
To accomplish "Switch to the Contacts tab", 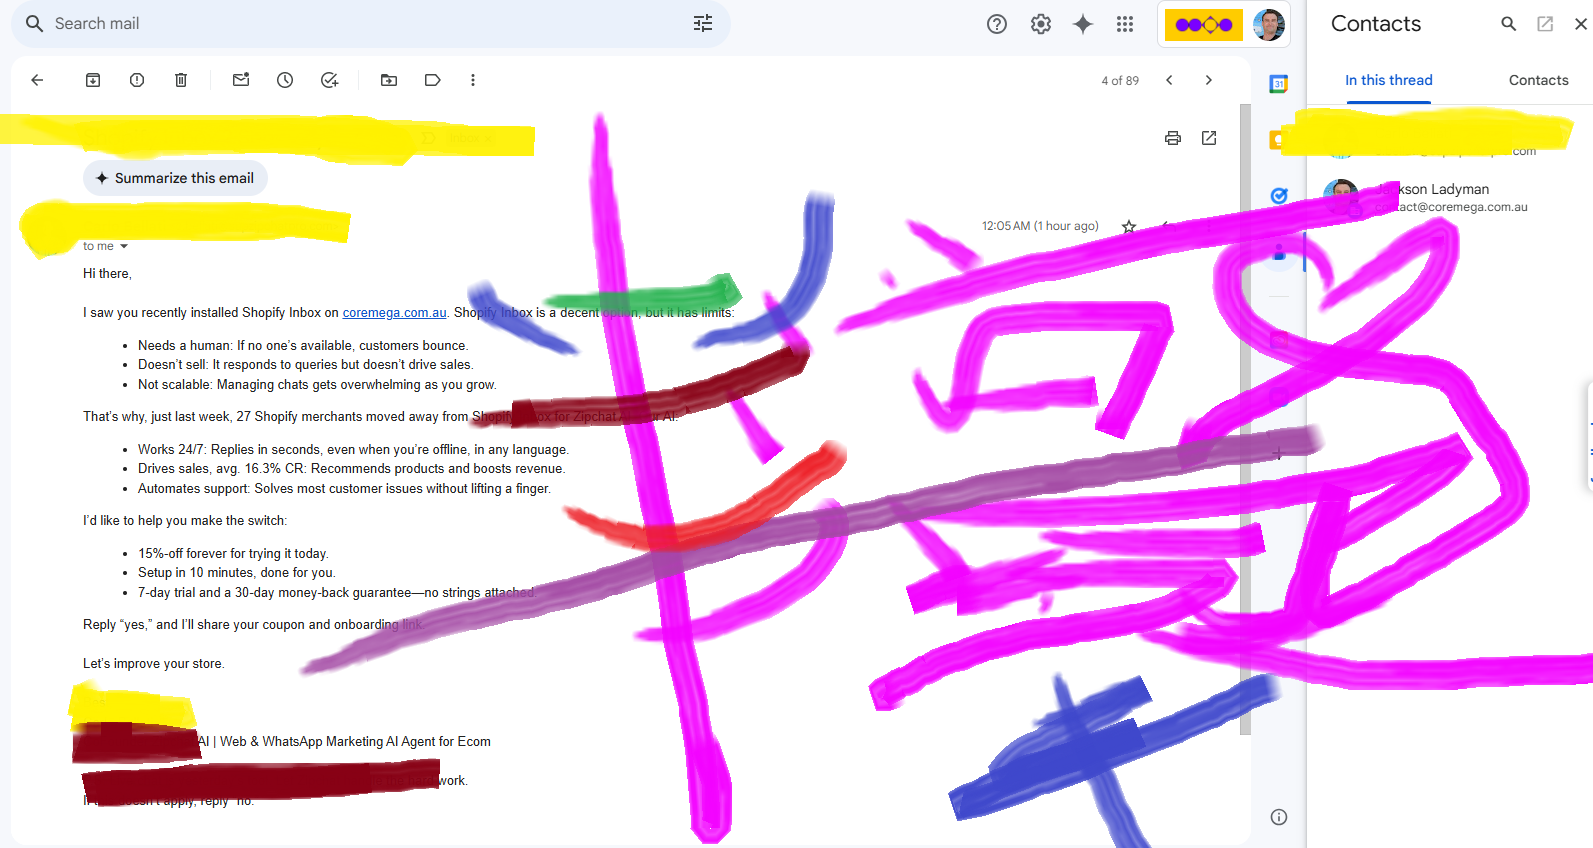I will 1538,80.
